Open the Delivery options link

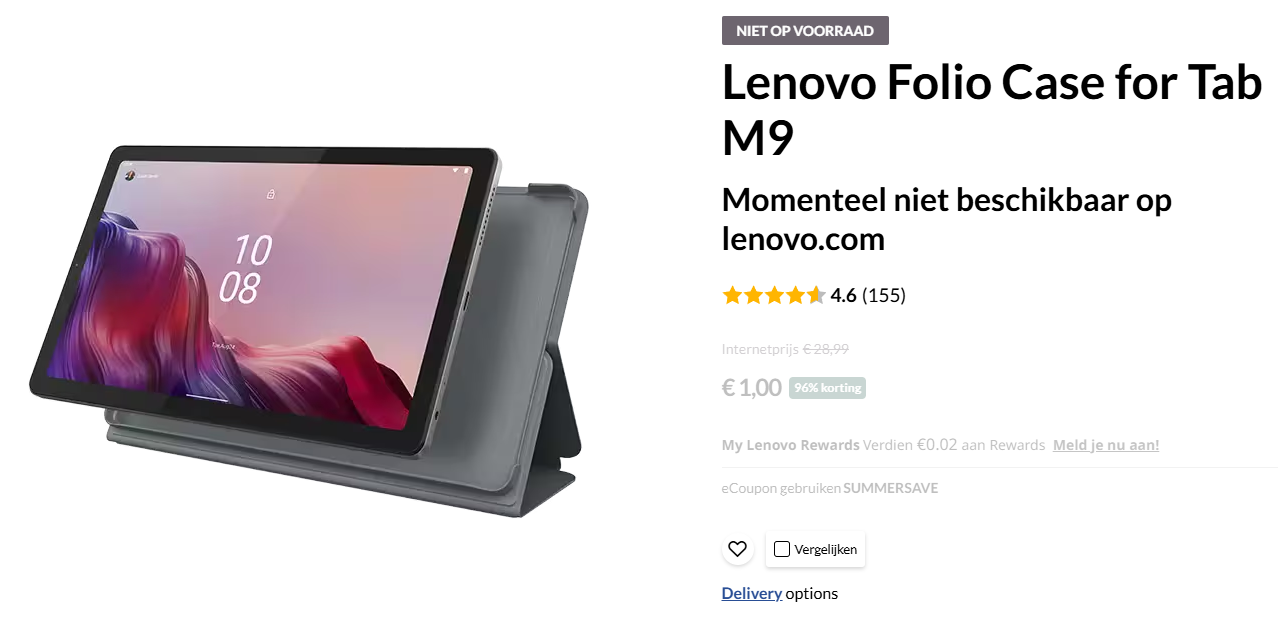(x=752, y=593)
